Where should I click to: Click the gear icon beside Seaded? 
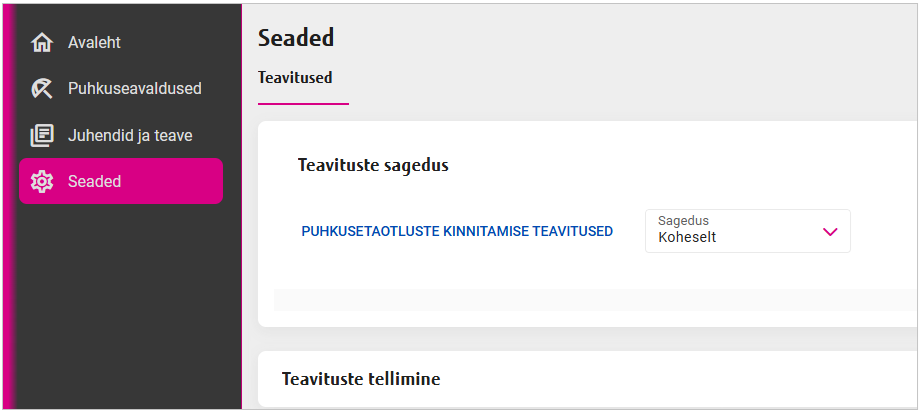pos(41,181)
